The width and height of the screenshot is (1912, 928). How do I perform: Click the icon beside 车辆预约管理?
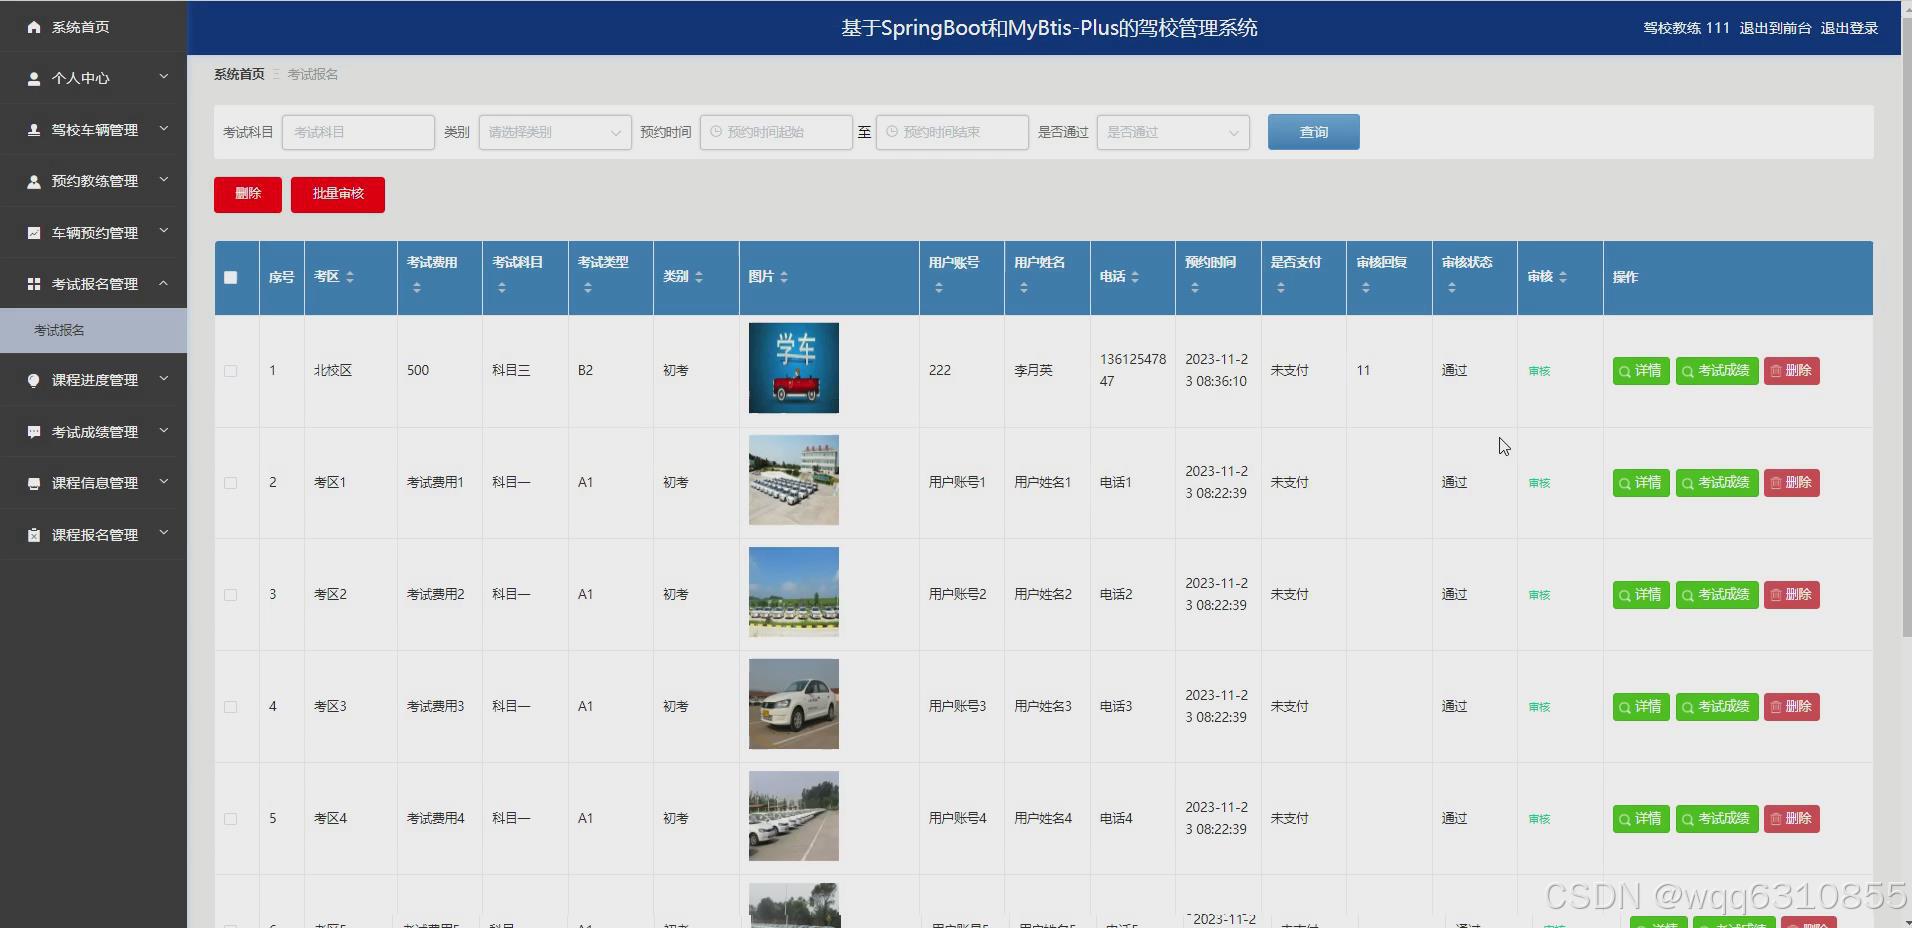coord(34,233)
